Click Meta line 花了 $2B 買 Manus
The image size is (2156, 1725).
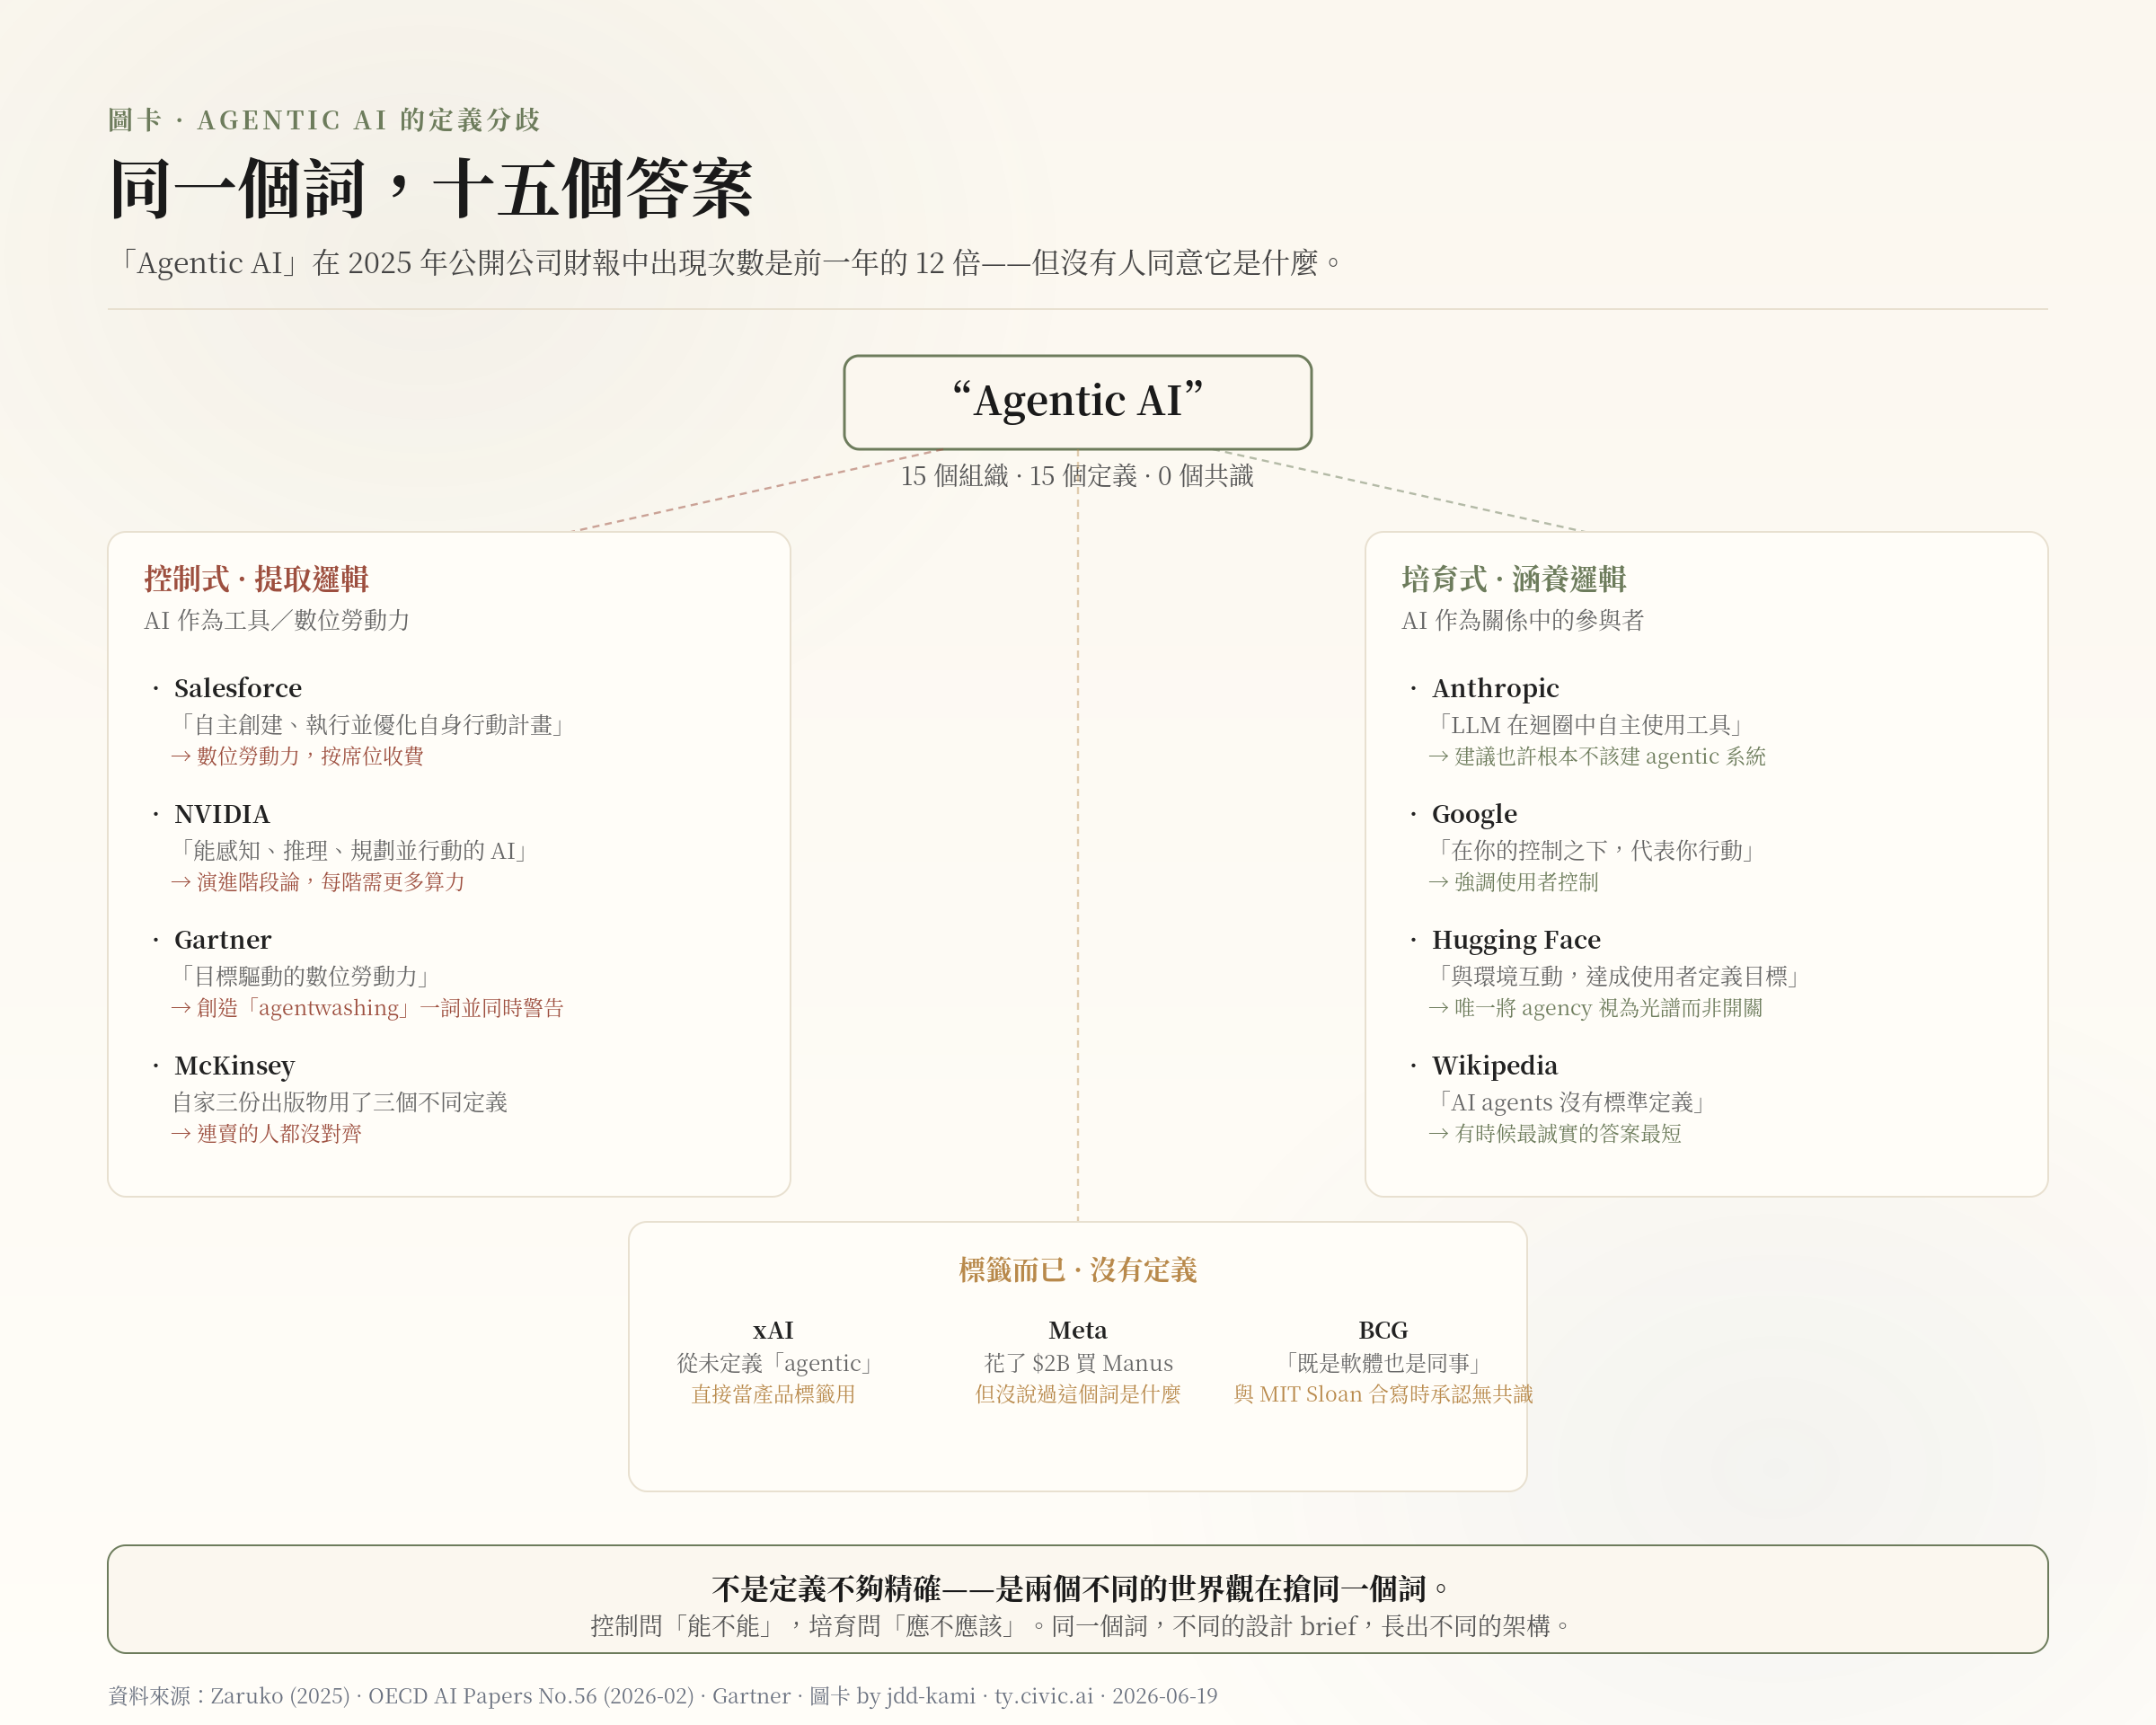1078,1363
